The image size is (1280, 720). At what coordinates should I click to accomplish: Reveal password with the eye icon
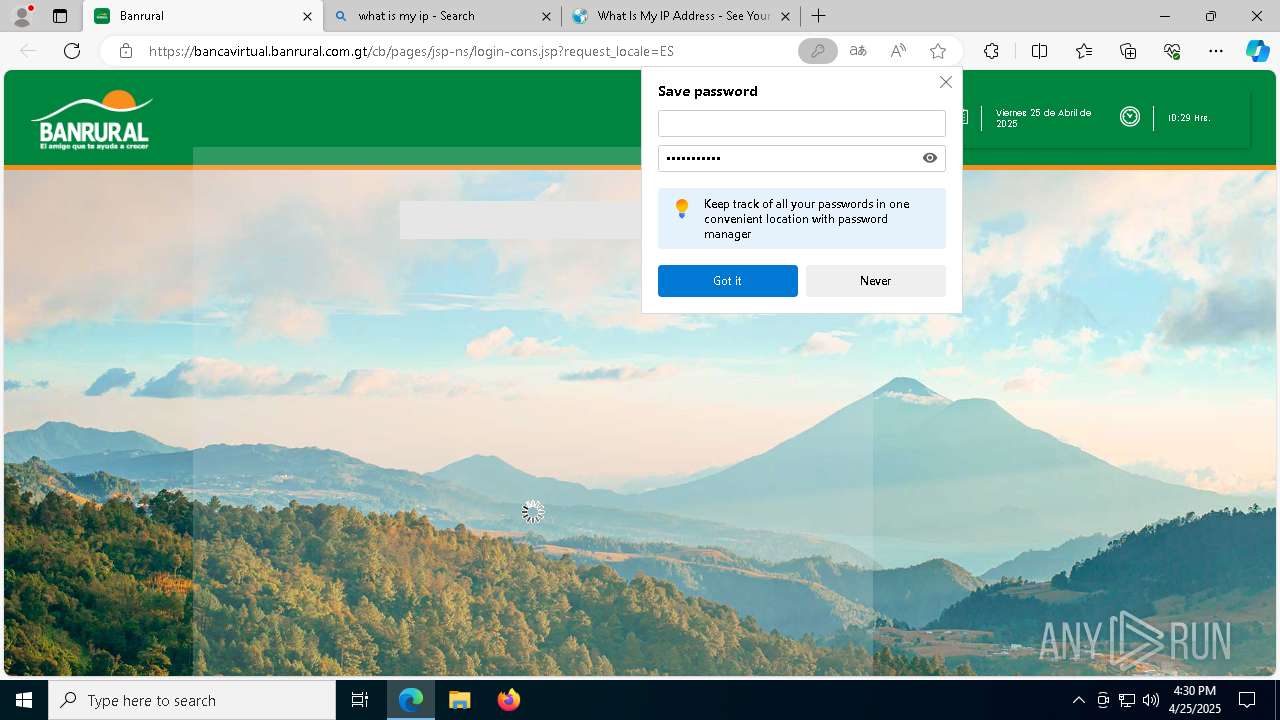(x=930, y=158)
